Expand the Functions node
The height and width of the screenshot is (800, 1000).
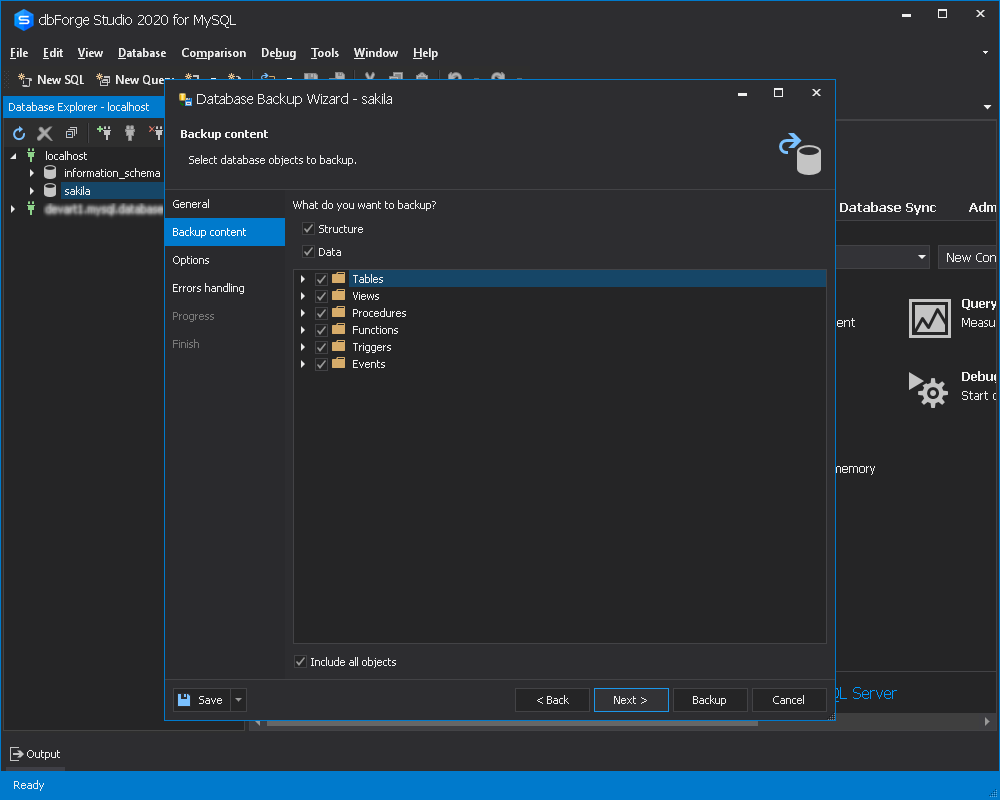tap(303, 330)
